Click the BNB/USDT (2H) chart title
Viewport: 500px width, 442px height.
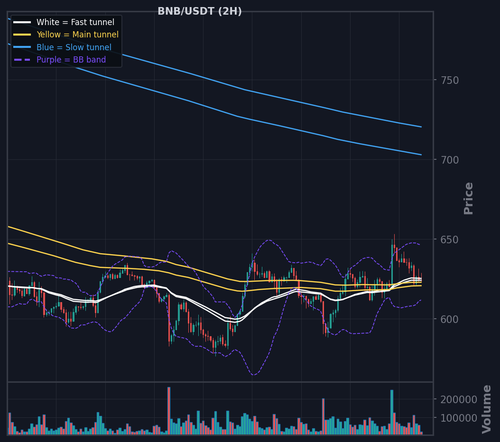point(199,11)
